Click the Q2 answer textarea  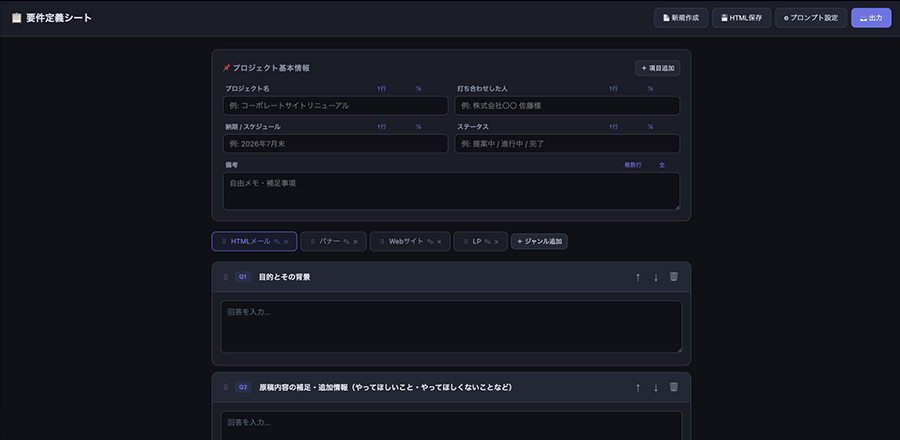click(x=451, y=426)
